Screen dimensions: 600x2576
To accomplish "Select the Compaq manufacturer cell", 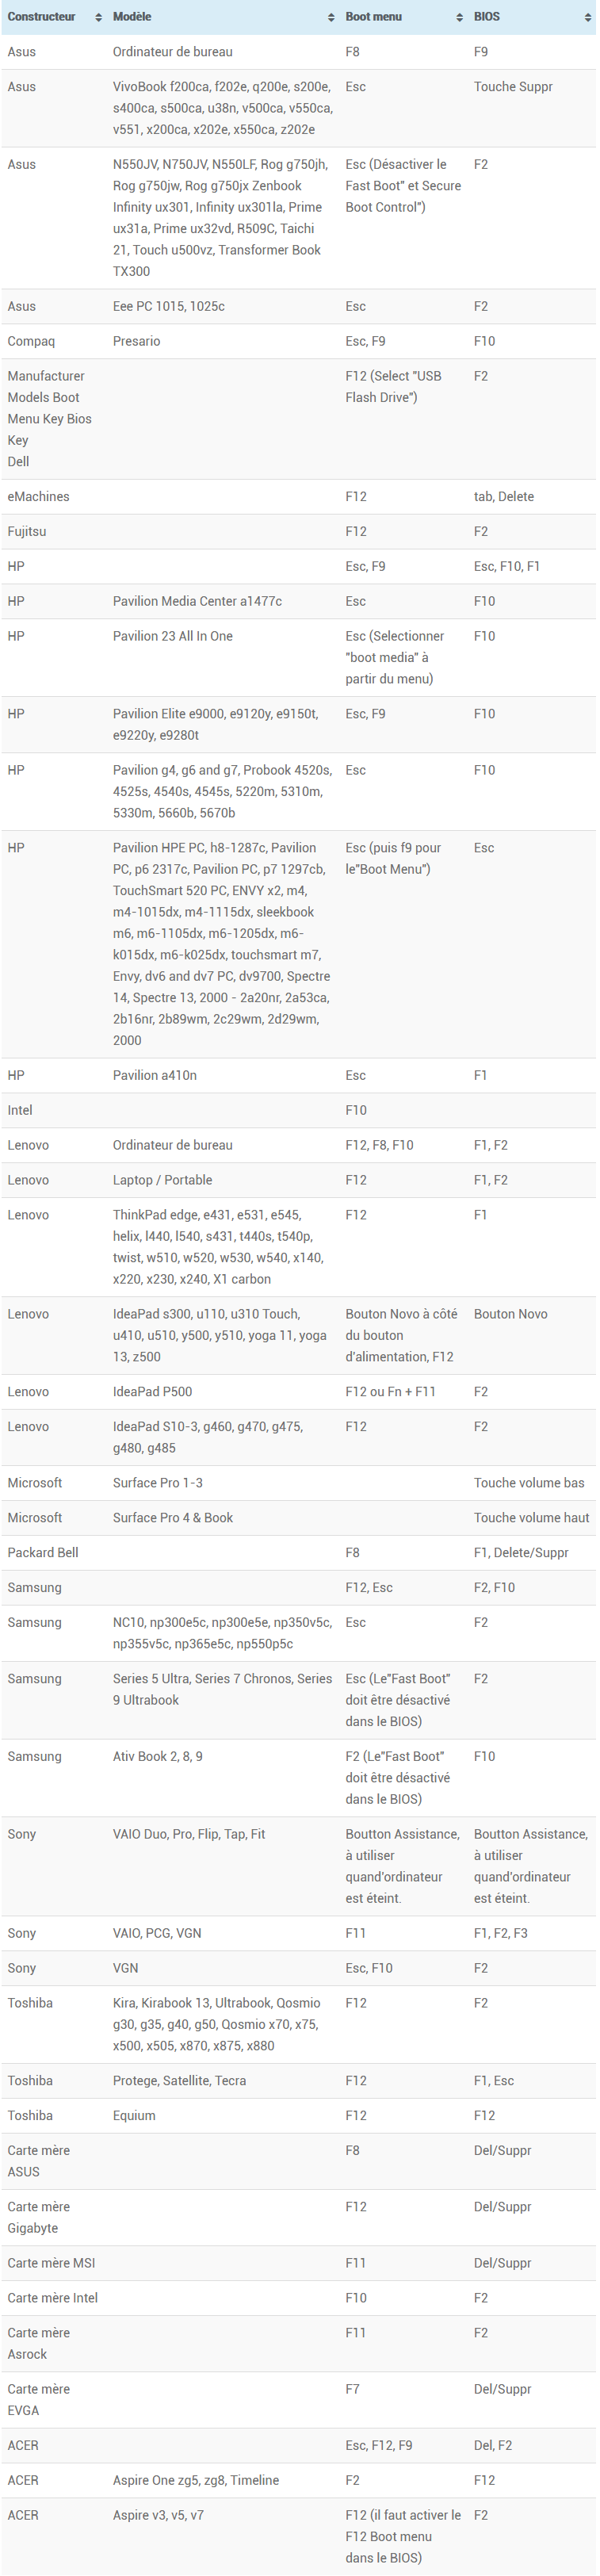I will [31, 341].
